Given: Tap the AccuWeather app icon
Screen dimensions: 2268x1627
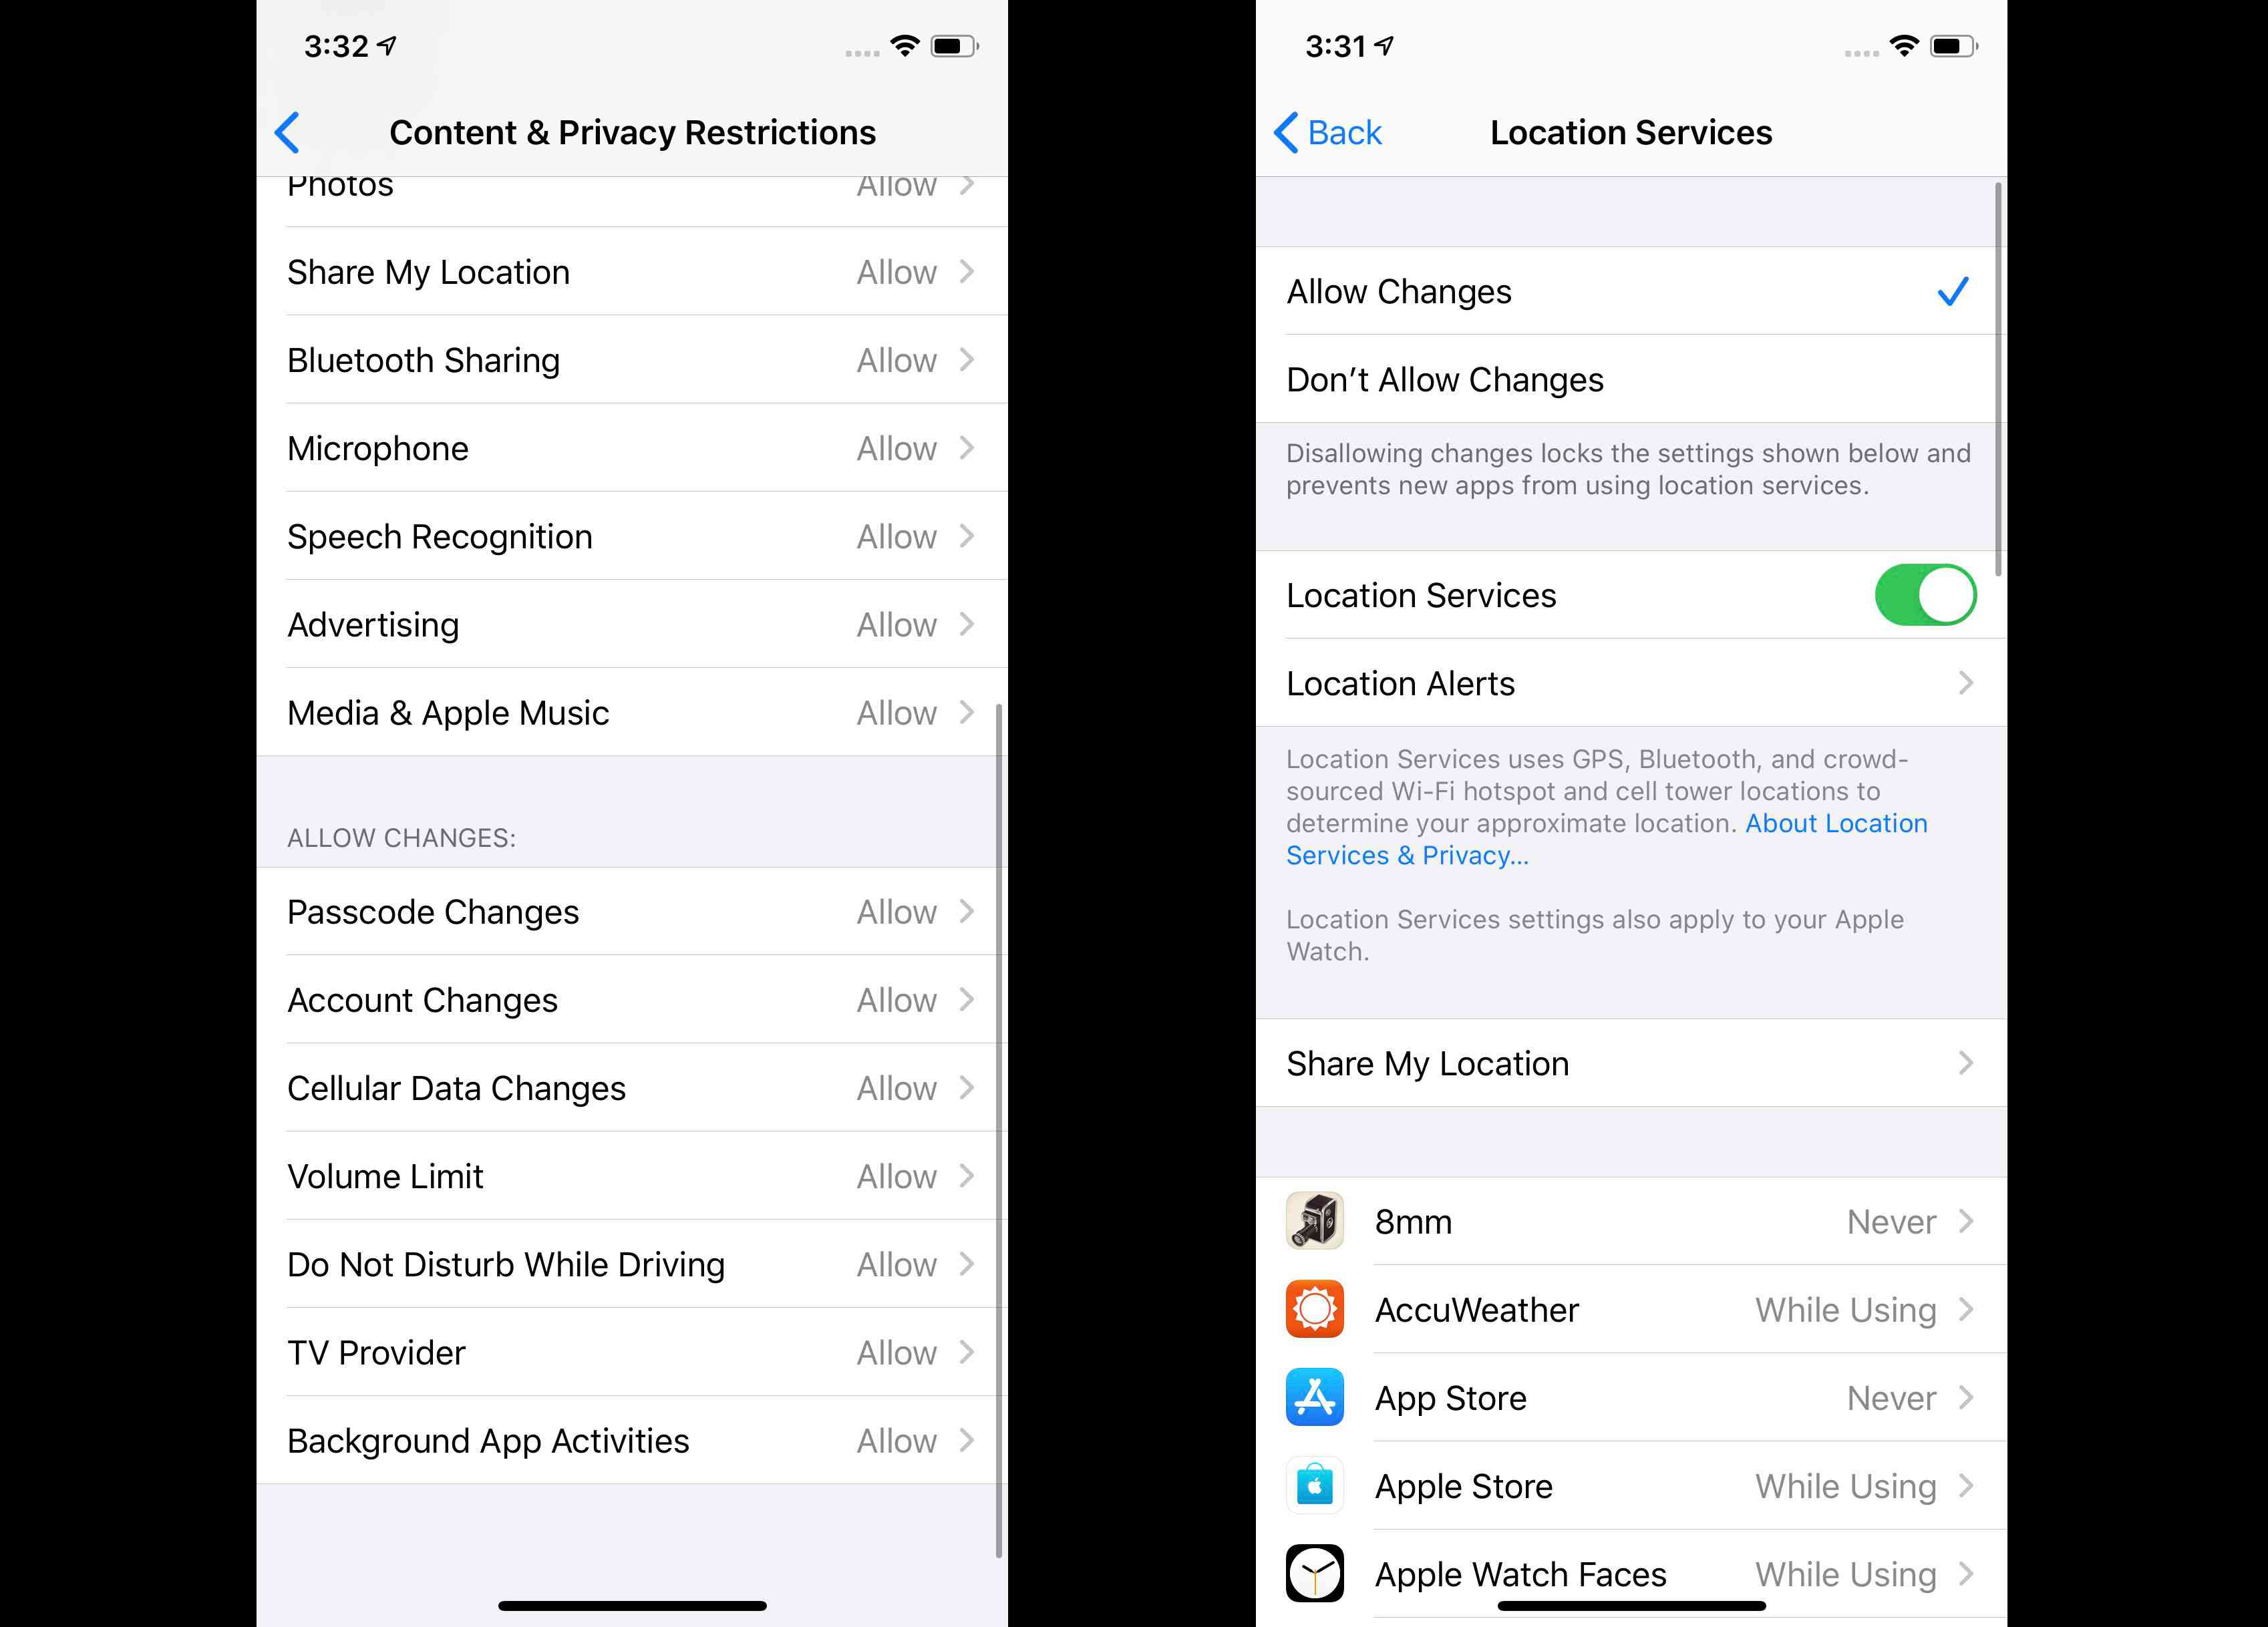Looking at the screenshot, I should click(1317, 1310).
